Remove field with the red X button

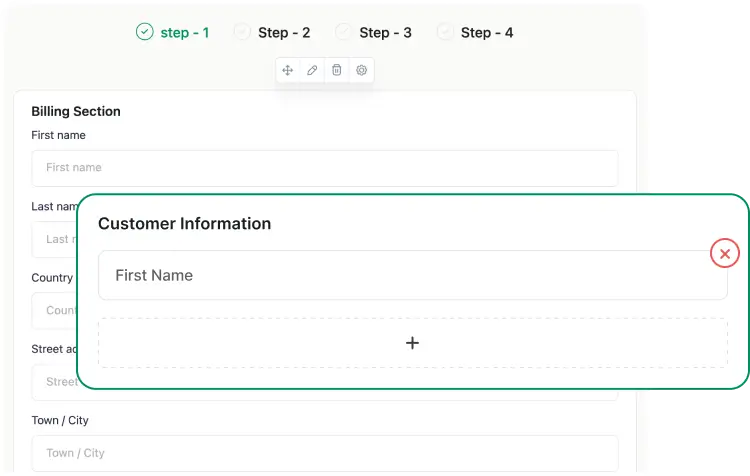(x=725, y=254)
